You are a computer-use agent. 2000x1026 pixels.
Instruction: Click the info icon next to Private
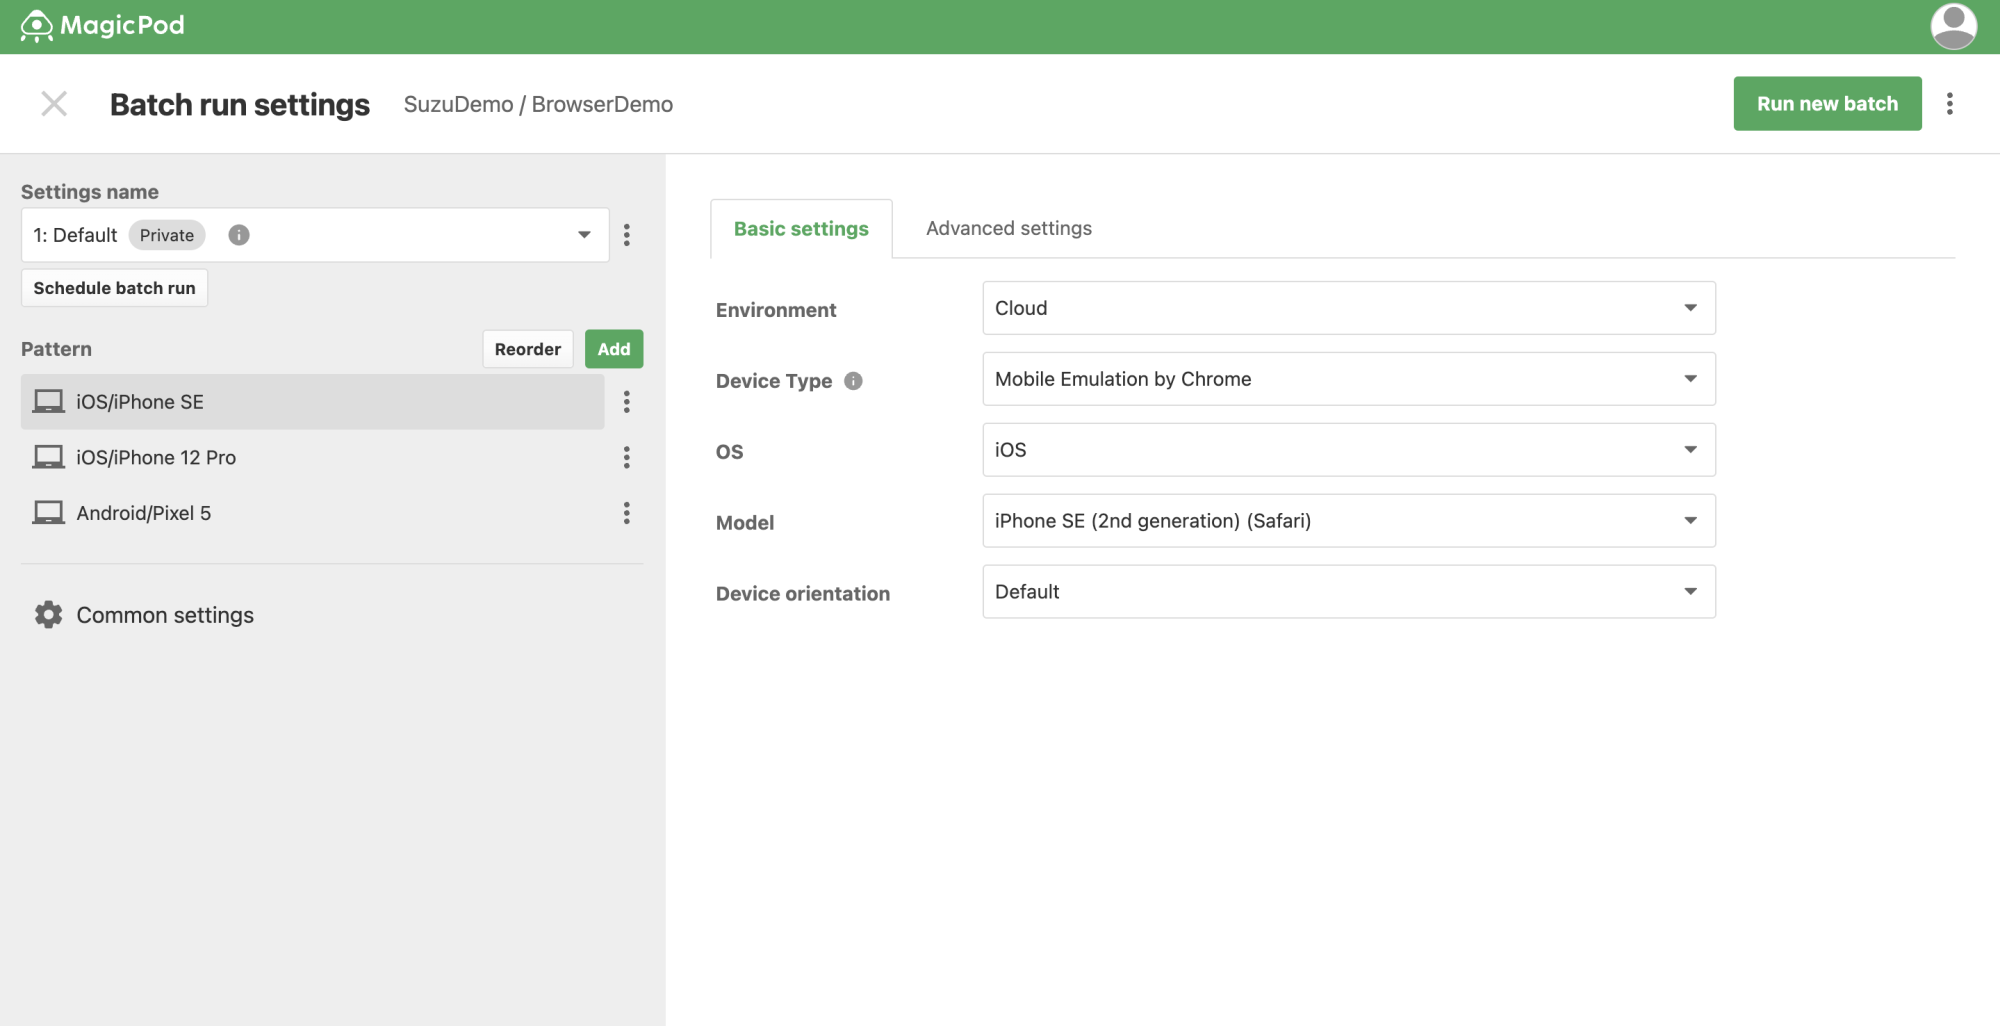239,235
